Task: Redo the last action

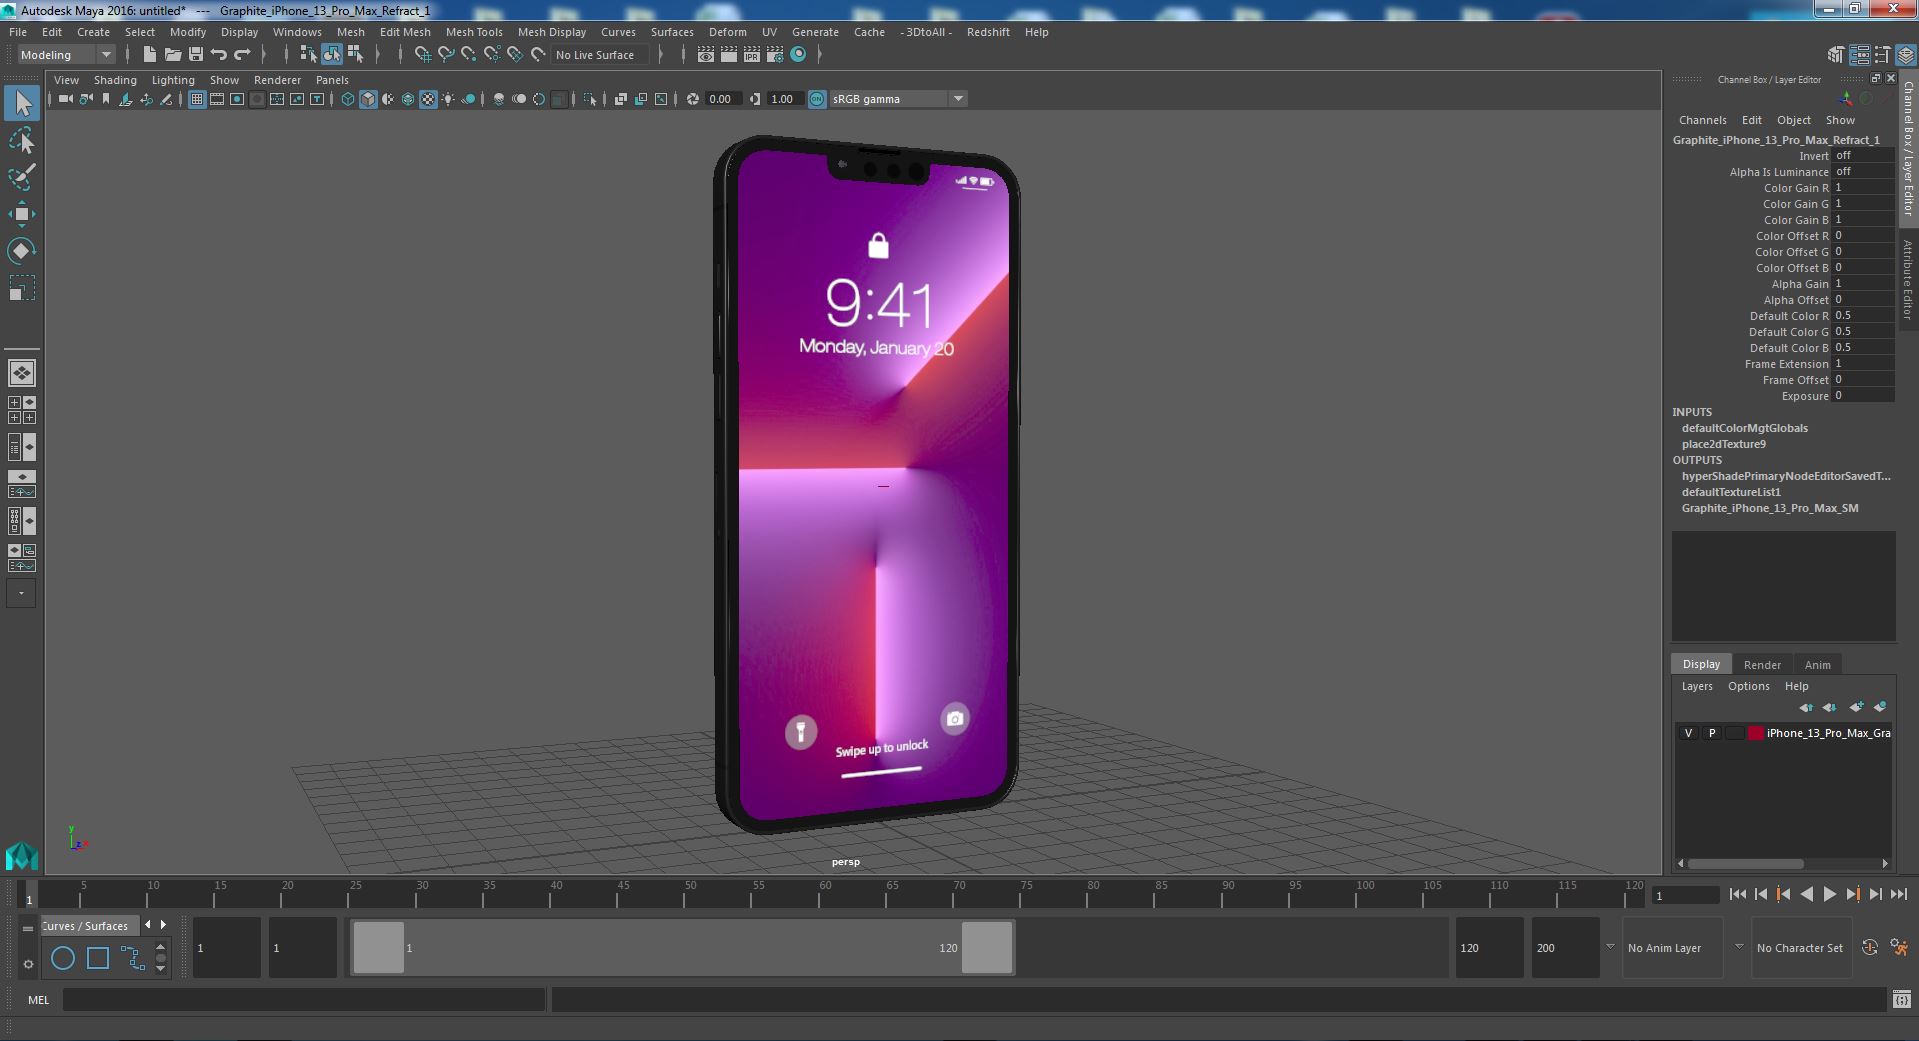Action: coord(242,55)
